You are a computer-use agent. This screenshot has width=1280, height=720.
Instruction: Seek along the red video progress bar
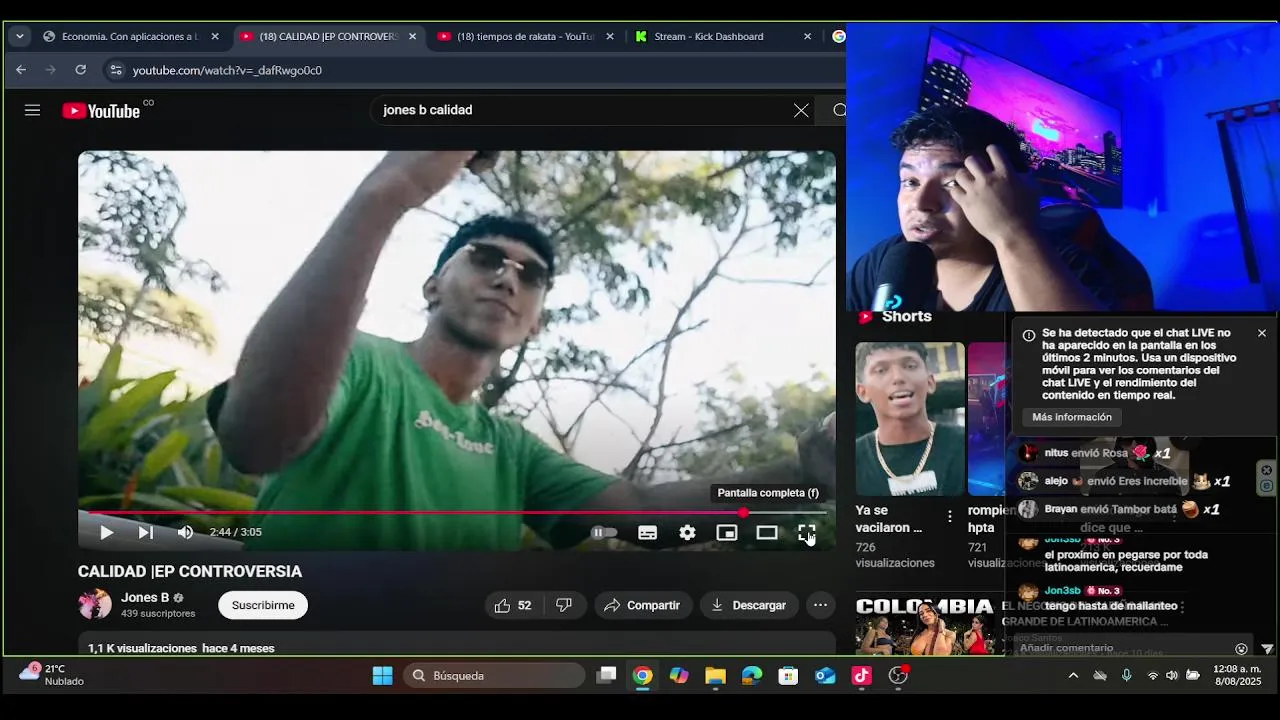(457, 513)
